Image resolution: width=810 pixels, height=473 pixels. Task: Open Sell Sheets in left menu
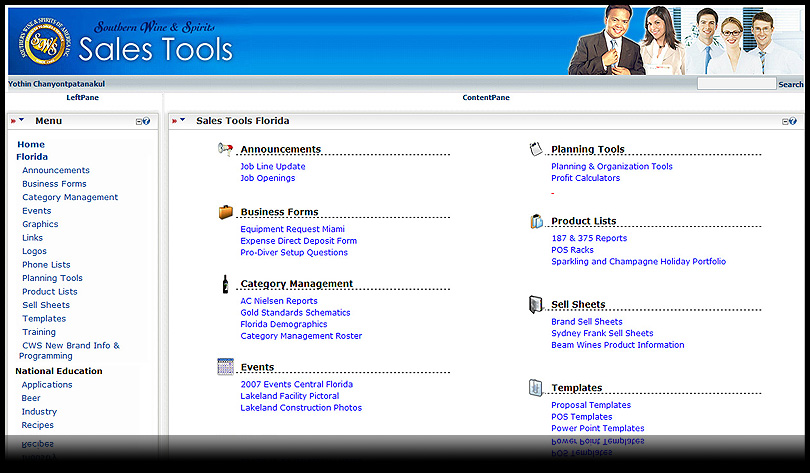46,305
